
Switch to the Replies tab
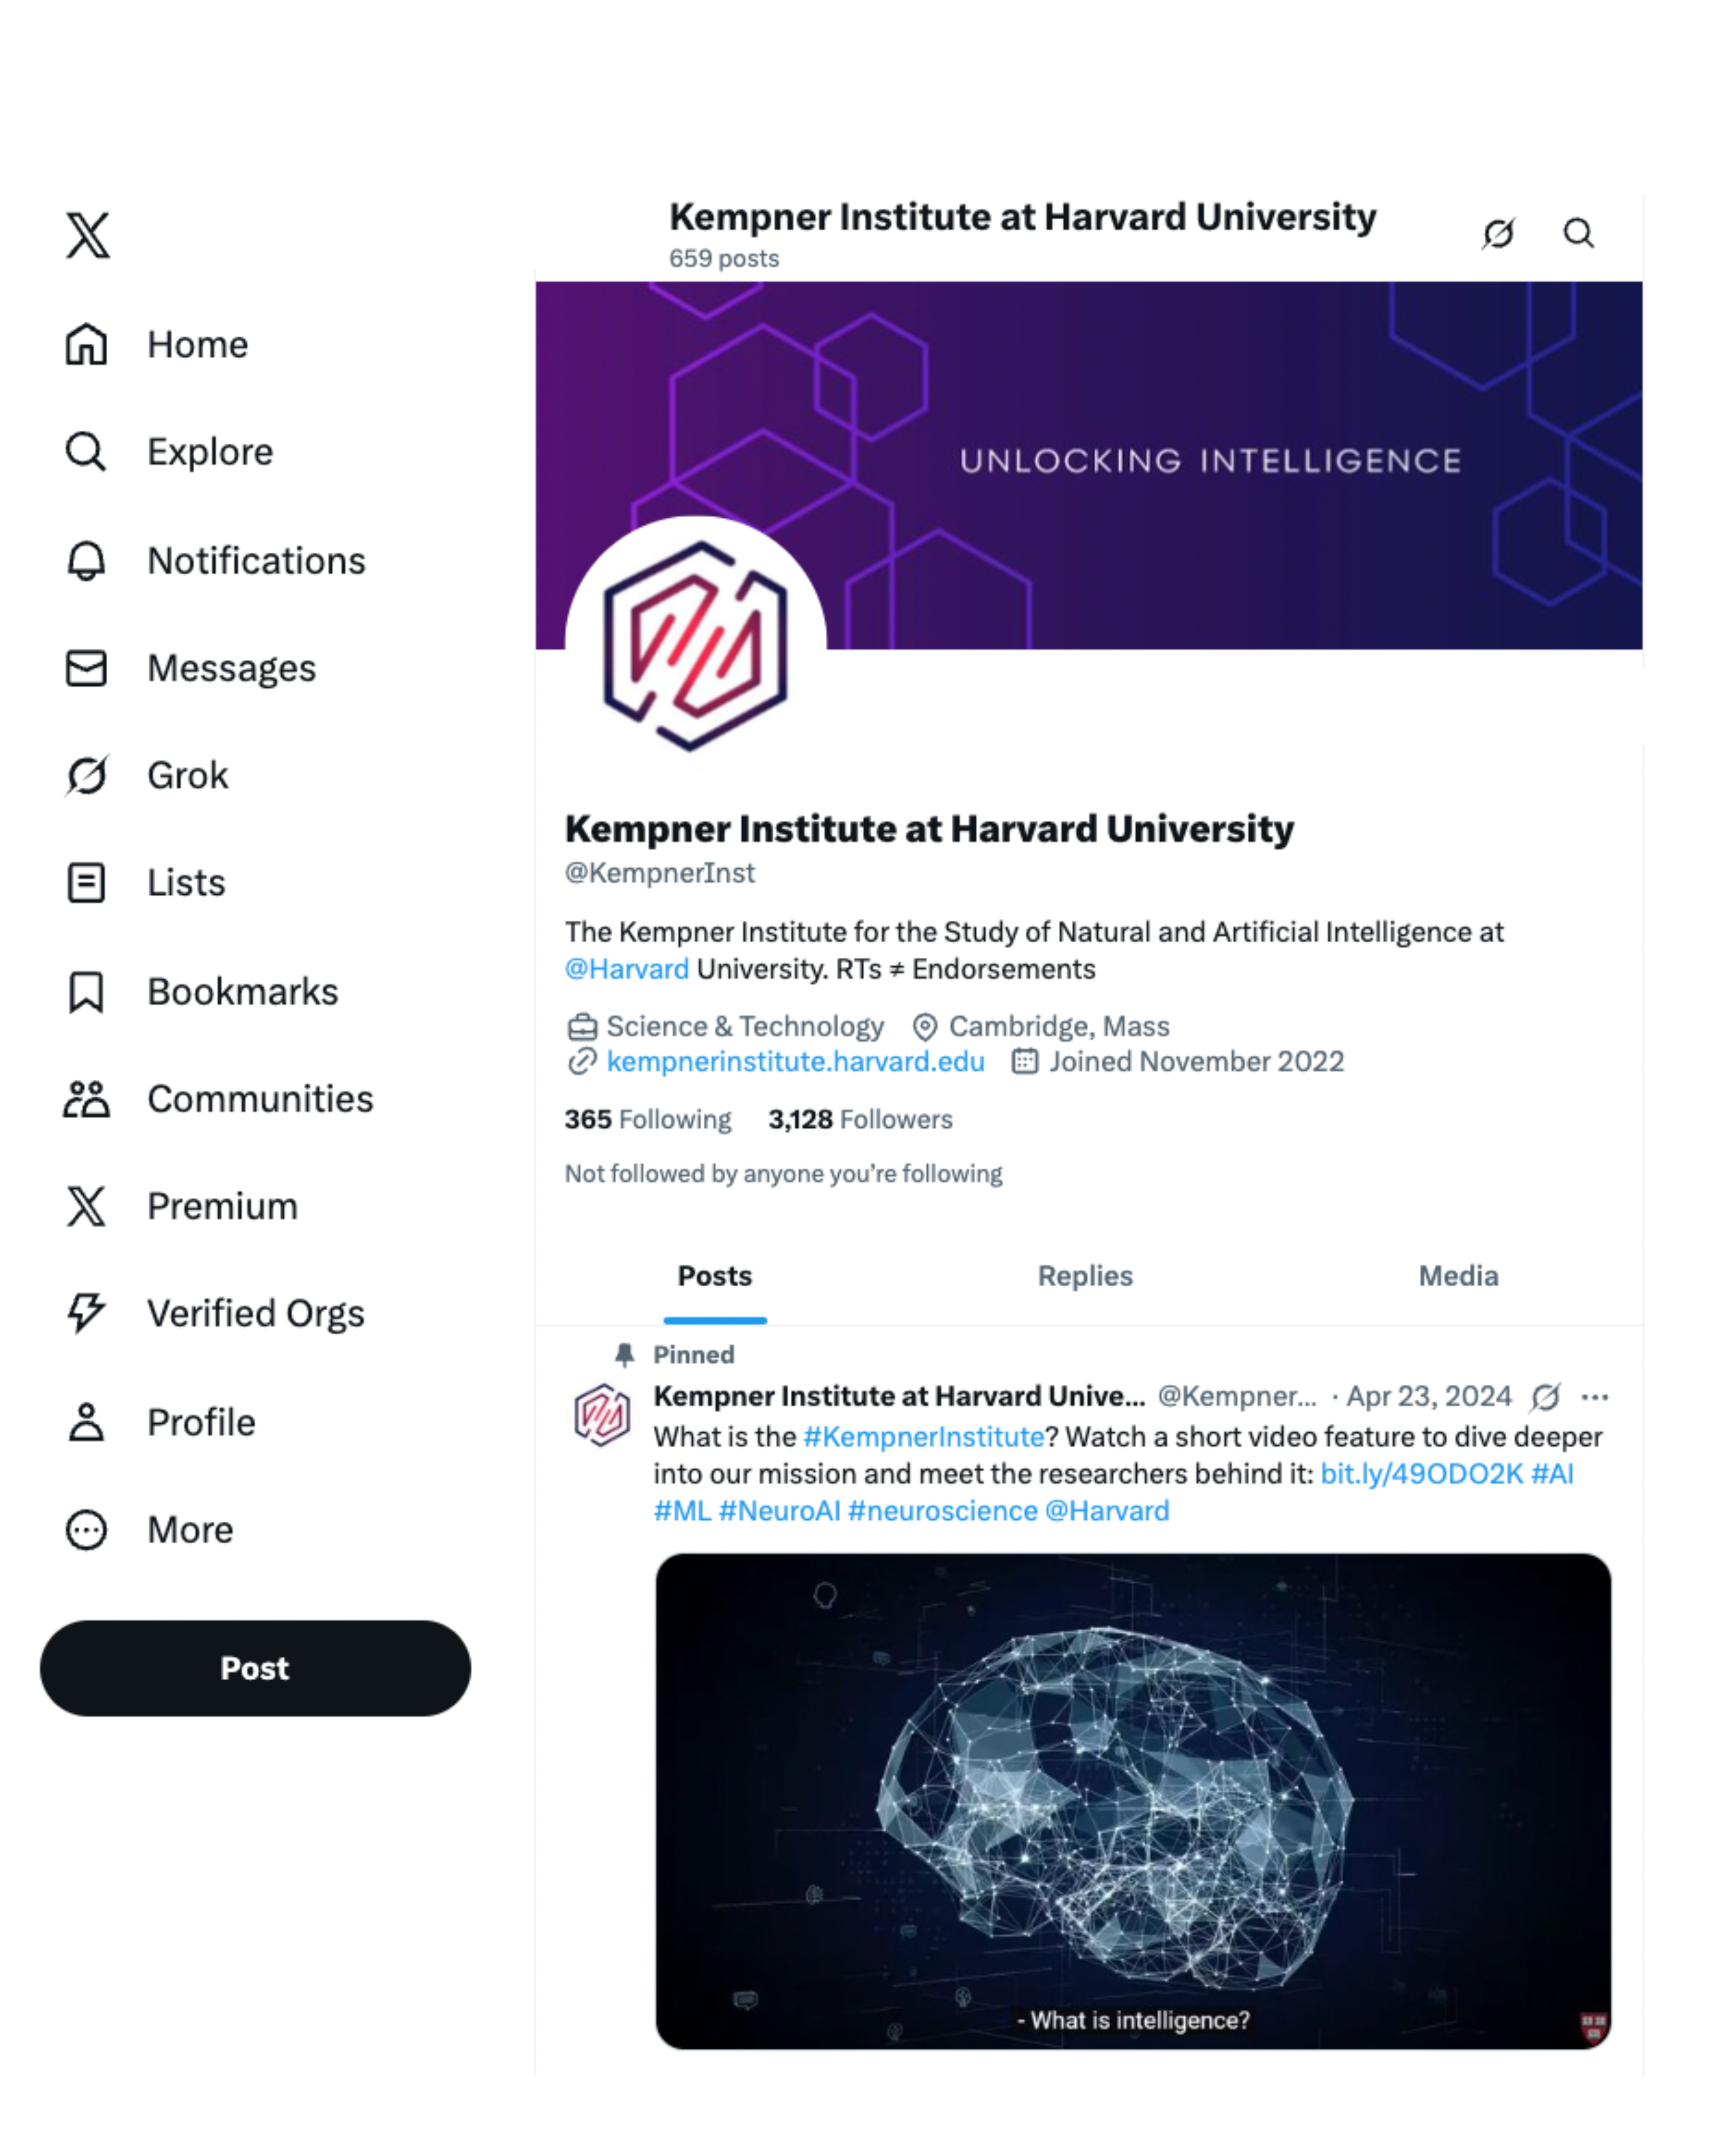tap(1085, 1276)
